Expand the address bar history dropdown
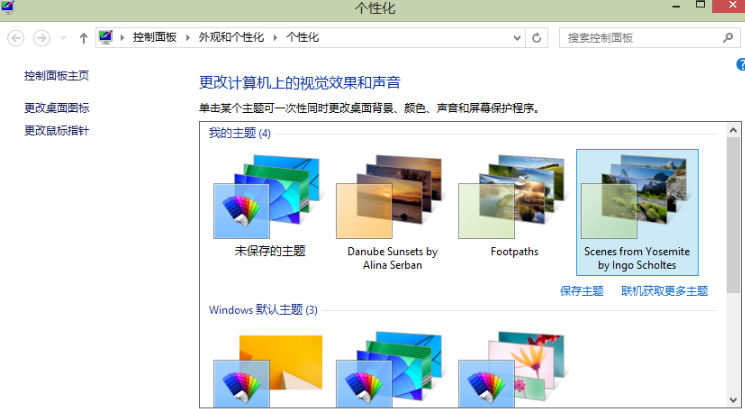 pos(517,38)
